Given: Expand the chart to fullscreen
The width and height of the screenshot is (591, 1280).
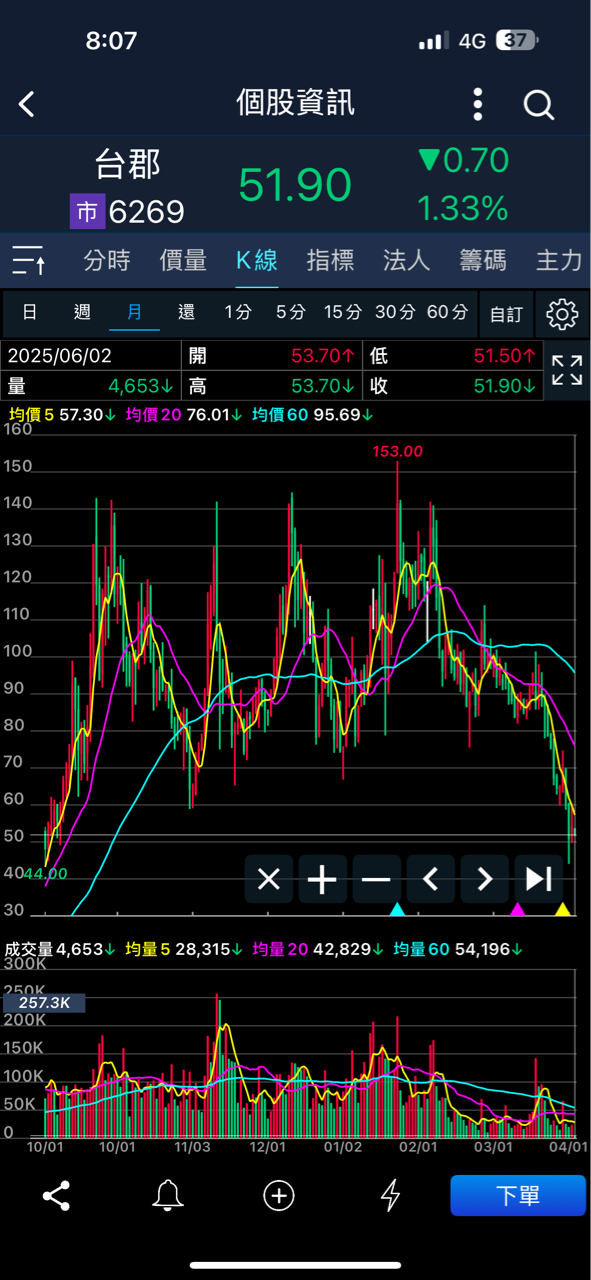Looking at the screenshot, I should coord(567,370).
